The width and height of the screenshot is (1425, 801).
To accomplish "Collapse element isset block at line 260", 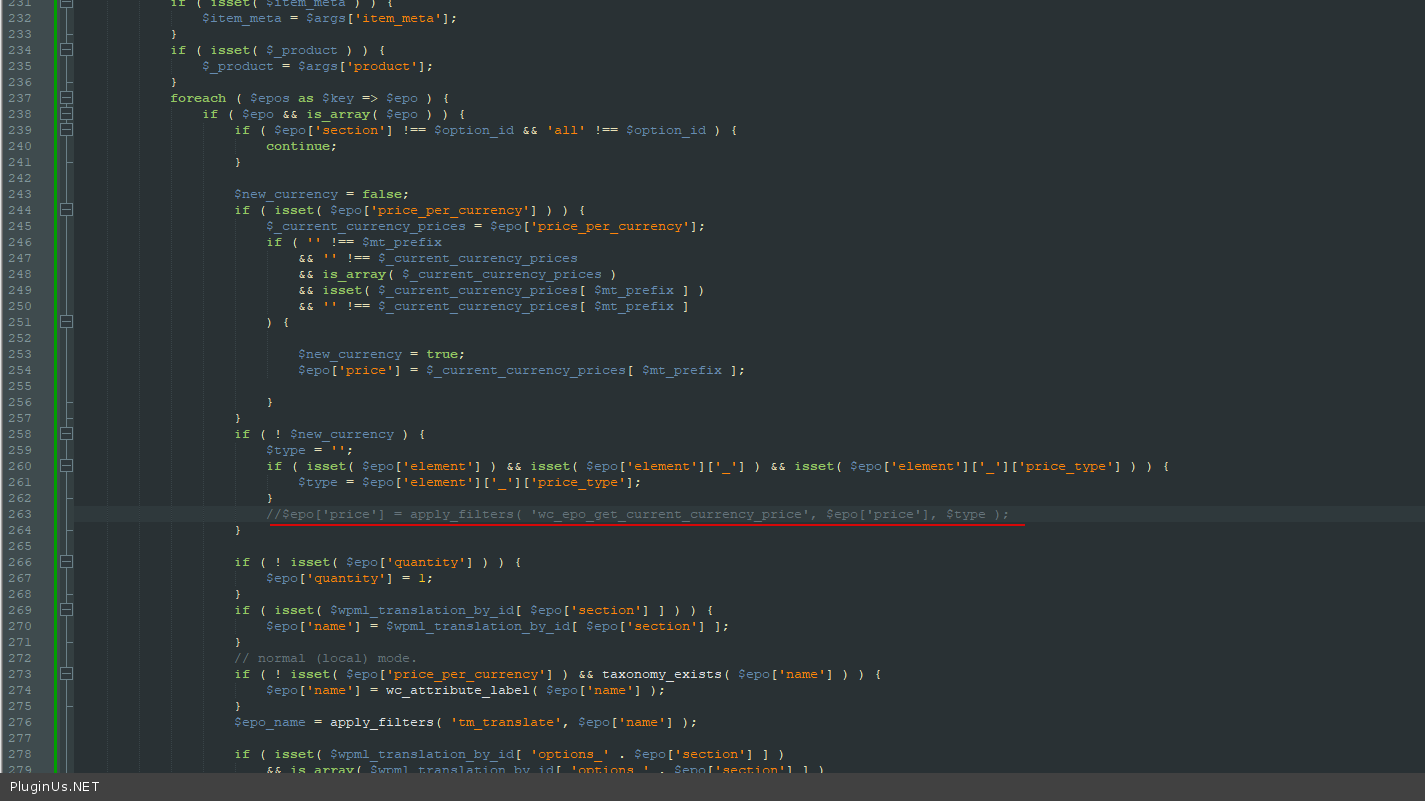I will [66, 466].
